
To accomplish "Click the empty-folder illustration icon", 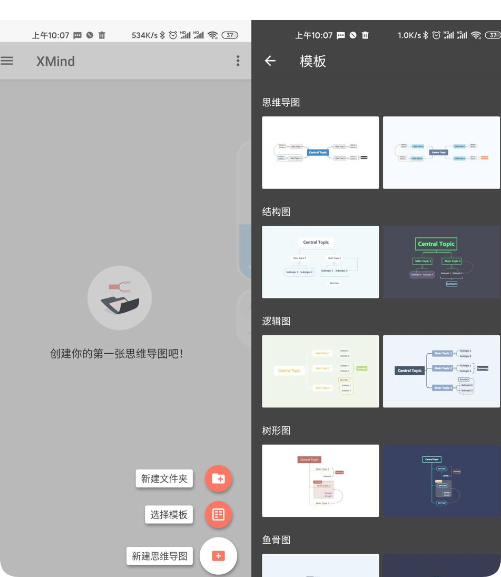I will point(120,298).
